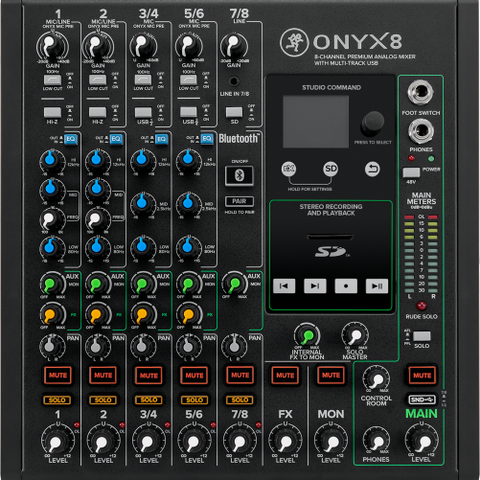This screenshot has width=480, height=480.
Task: Click the FX button in Studio Command
Action: coord(289,169)
